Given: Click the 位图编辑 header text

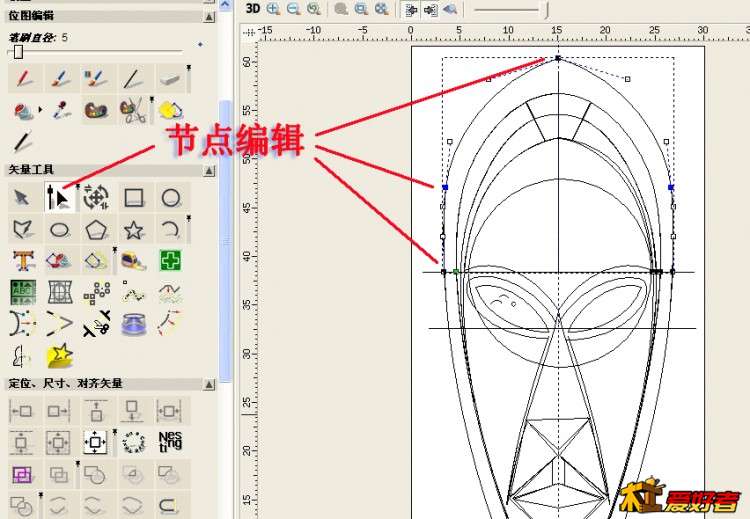Looking at the screenshot, I should click(x=31, y=16).
